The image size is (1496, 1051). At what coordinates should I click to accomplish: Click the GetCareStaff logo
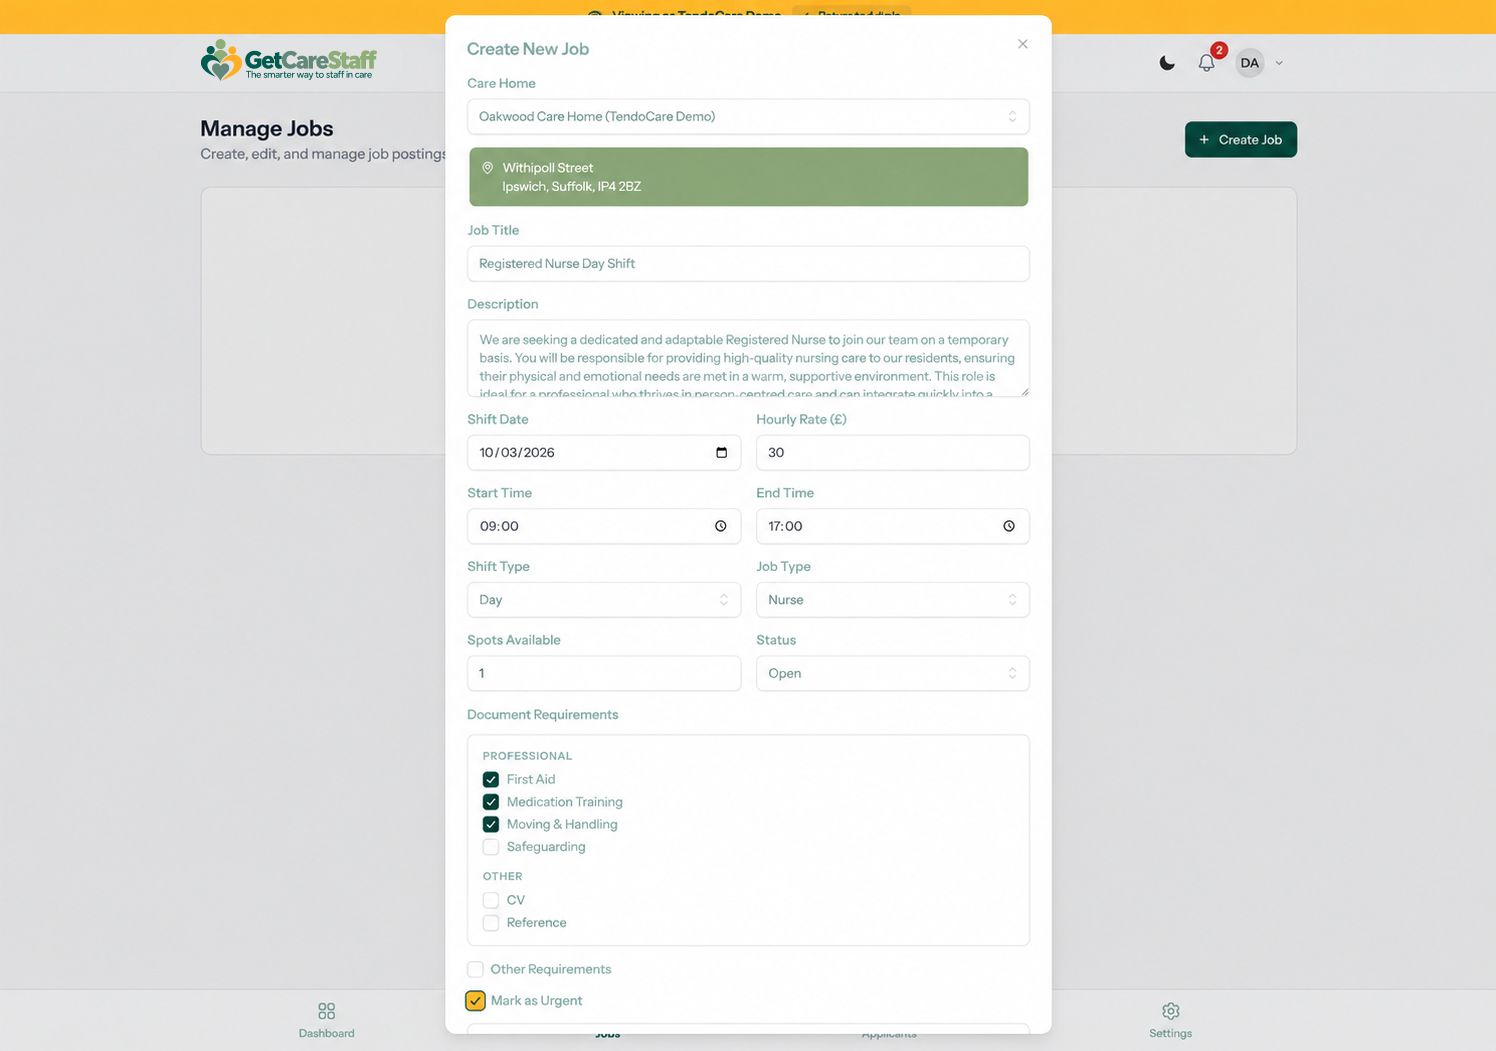point(289,61)
